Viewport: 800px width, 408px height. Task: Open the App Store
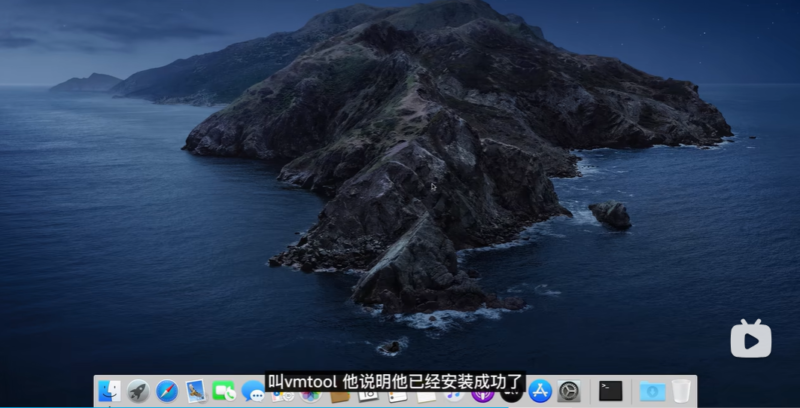pos(541,391)
